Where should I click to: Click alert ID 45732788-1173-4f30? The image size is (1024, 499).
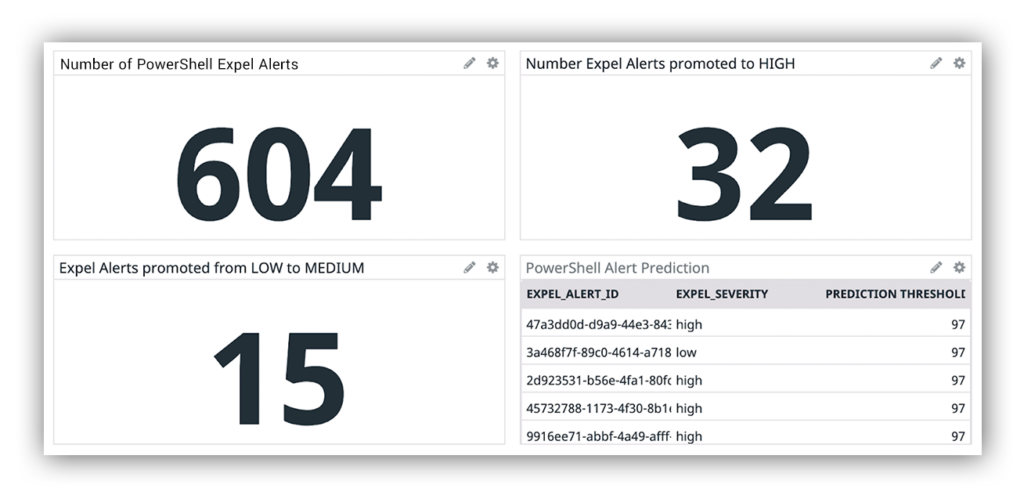pos(598,409)
